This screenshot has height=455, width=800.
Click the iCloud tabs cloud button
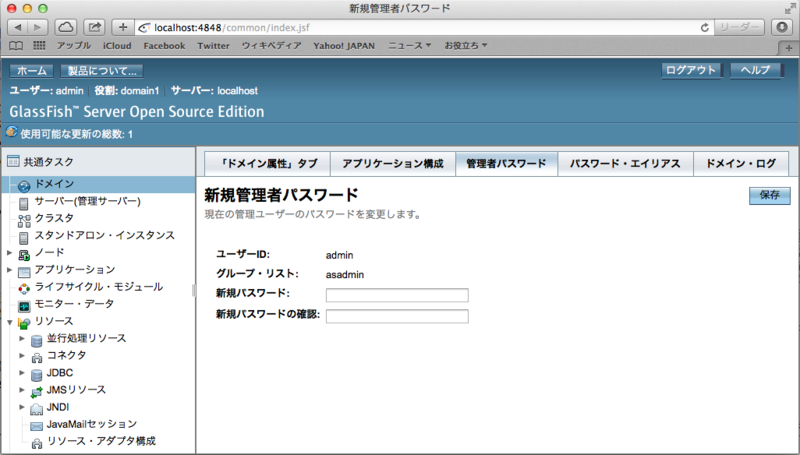[x=65, y=27]
